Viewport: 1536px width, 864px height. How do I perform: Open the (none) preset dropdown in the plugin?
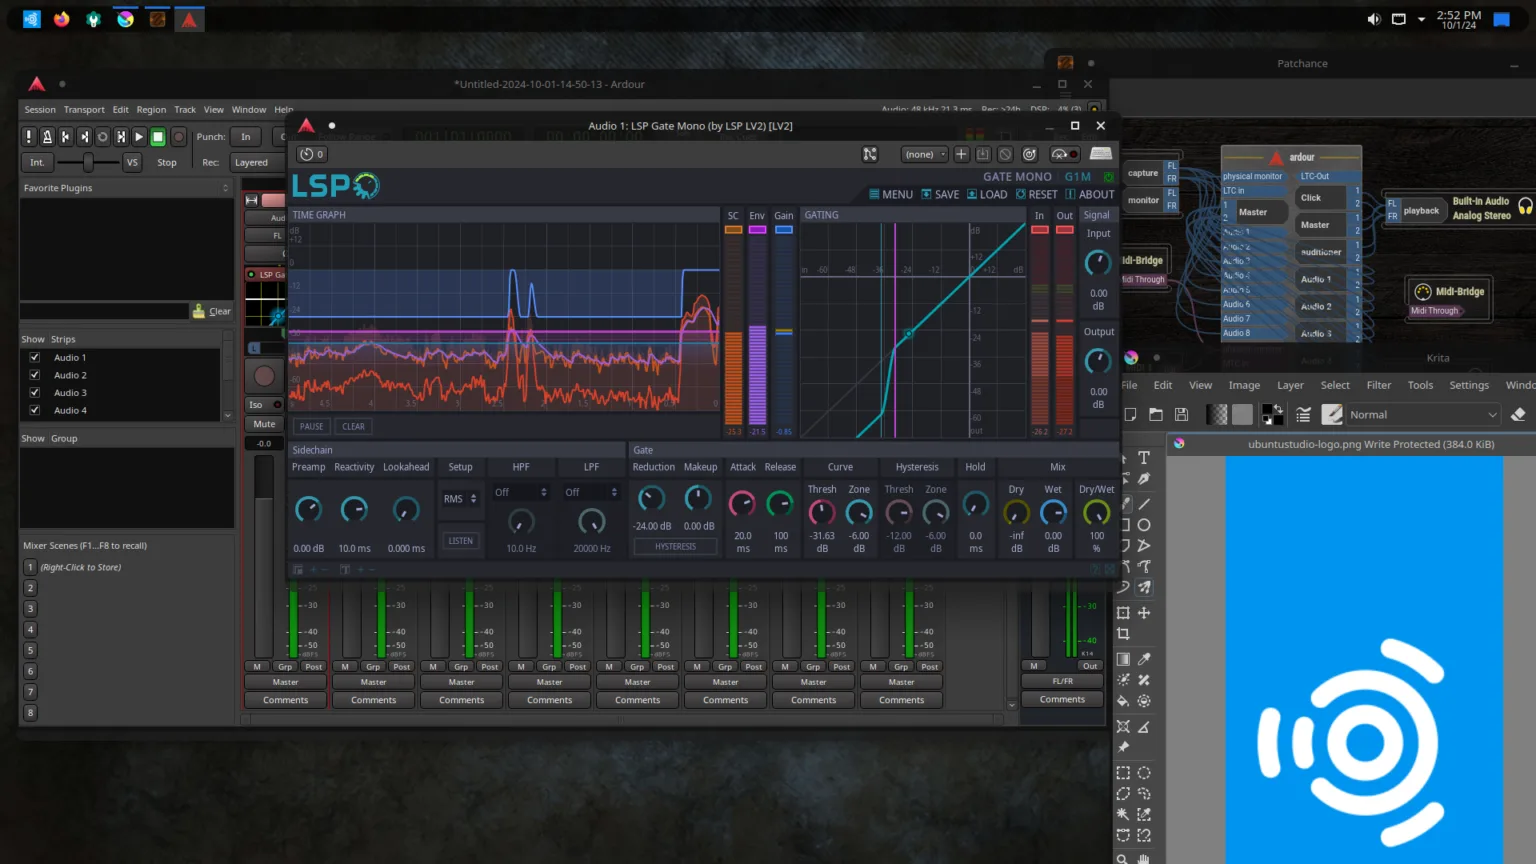point(922,154)
